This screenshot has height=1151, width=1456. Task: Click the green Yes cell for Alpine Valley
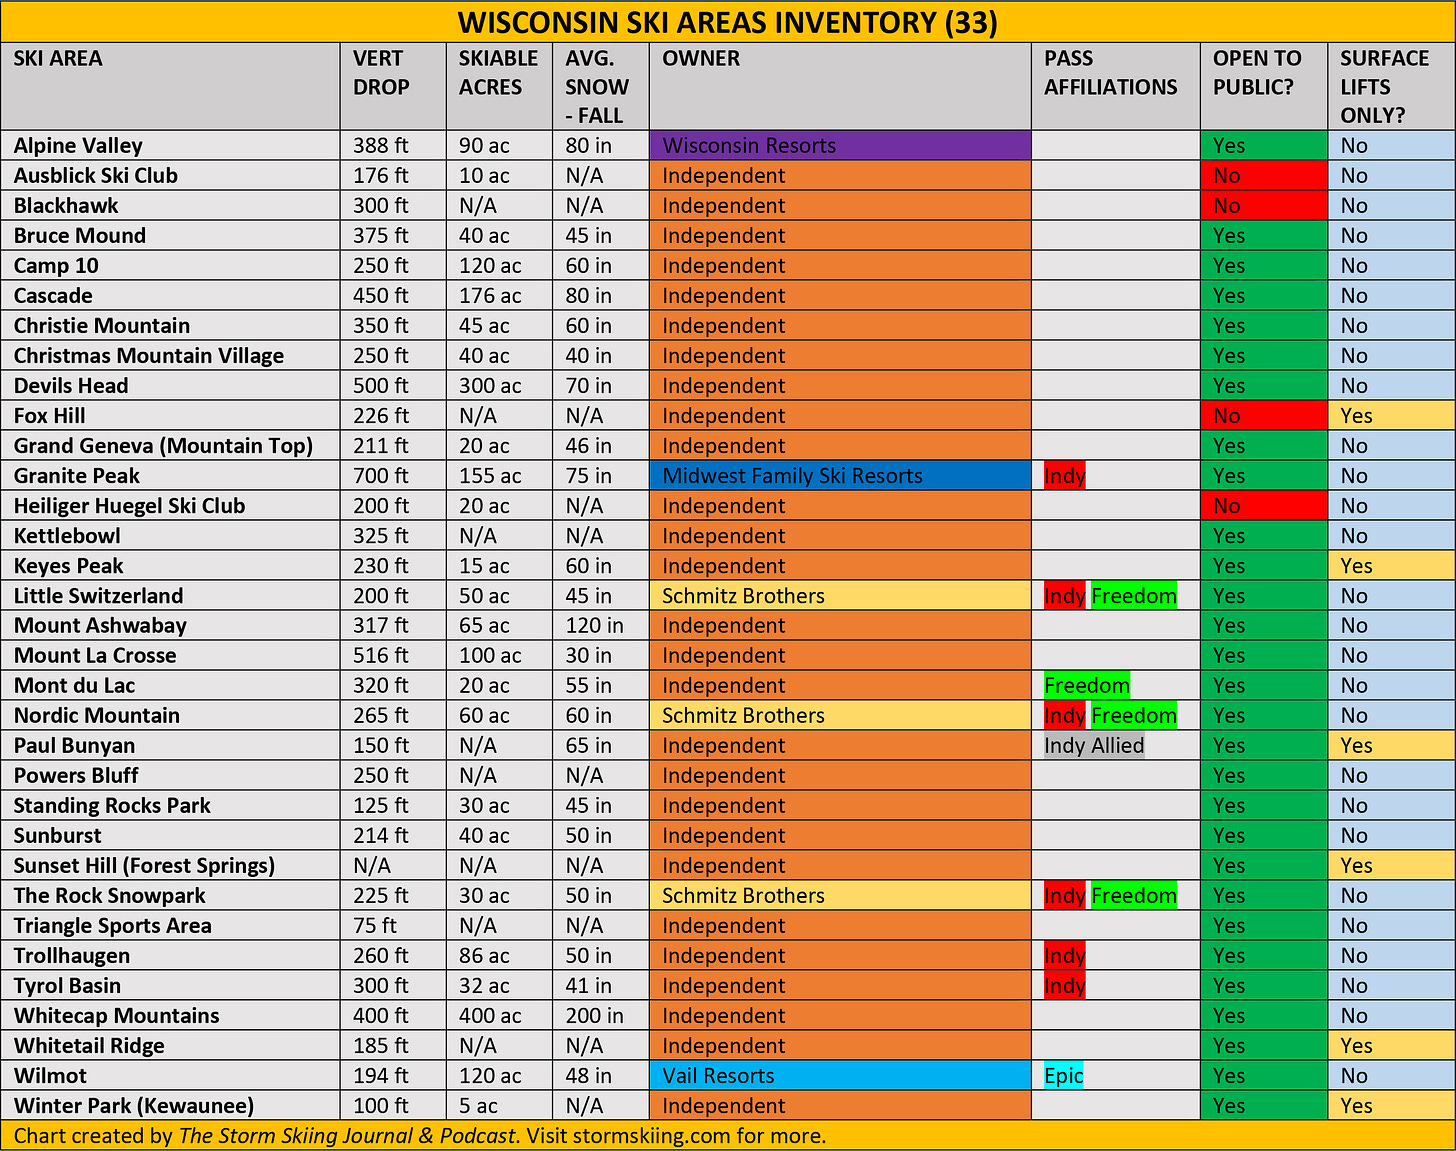click(x=1264, y=145)
